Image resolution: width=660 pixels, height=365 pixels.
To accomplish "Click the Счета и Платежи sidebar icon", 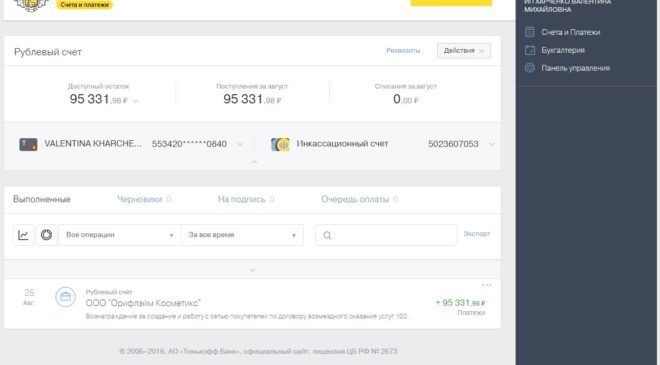I will click(x=530, y=32).
